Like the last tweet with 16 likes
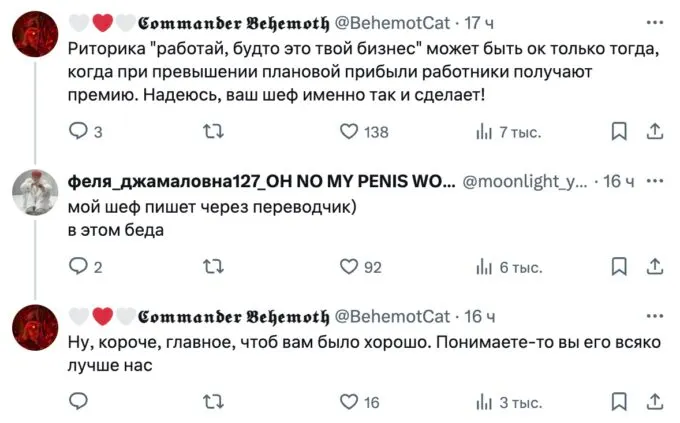 pos(349,402)
